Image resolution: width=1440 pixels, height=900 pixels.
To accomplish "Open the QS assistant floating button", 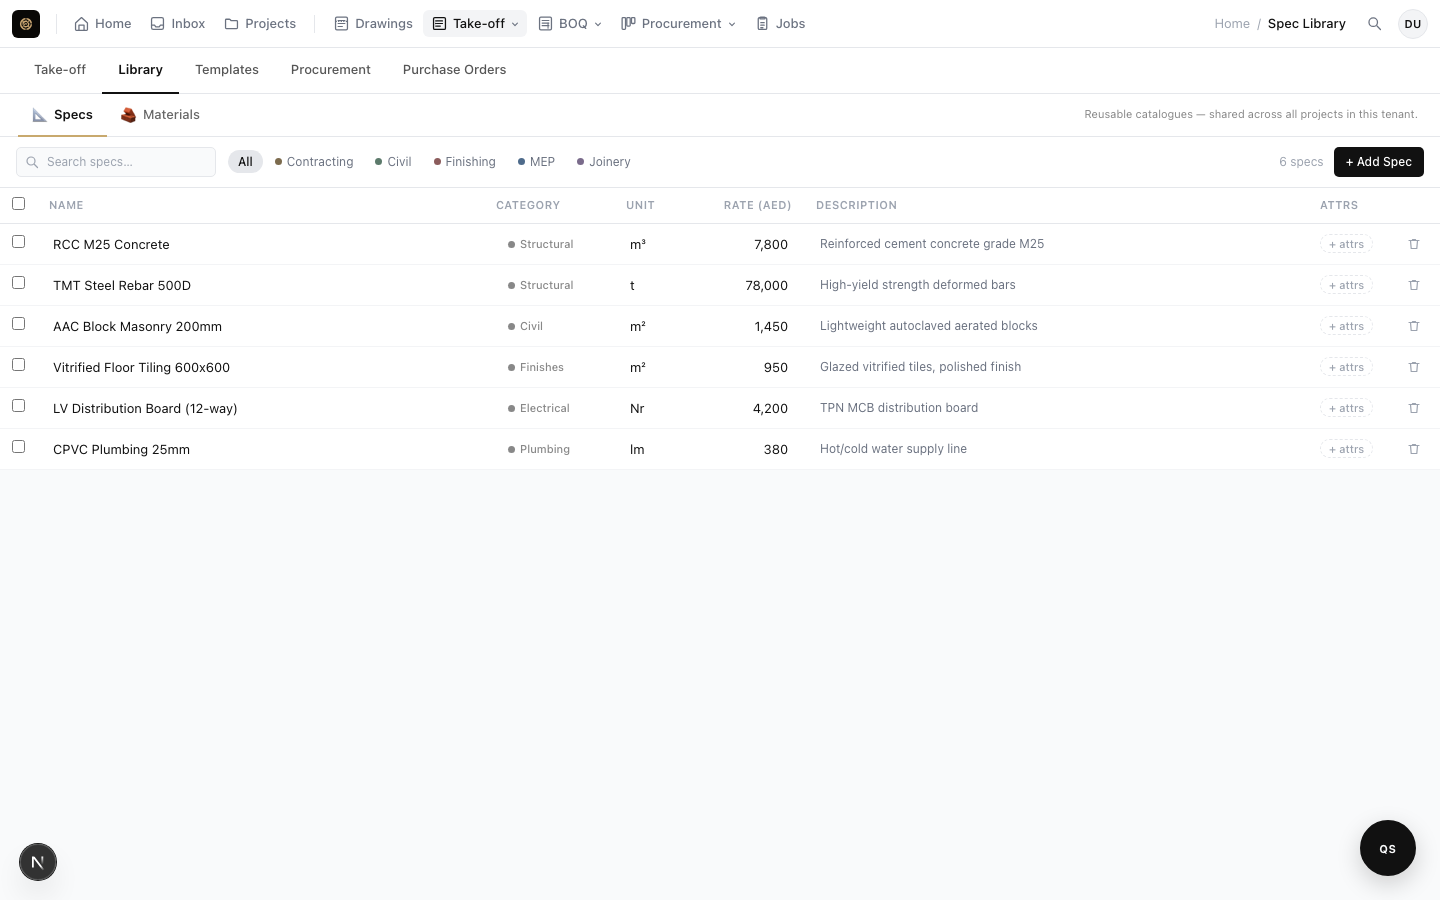I will pos(1387,848).
